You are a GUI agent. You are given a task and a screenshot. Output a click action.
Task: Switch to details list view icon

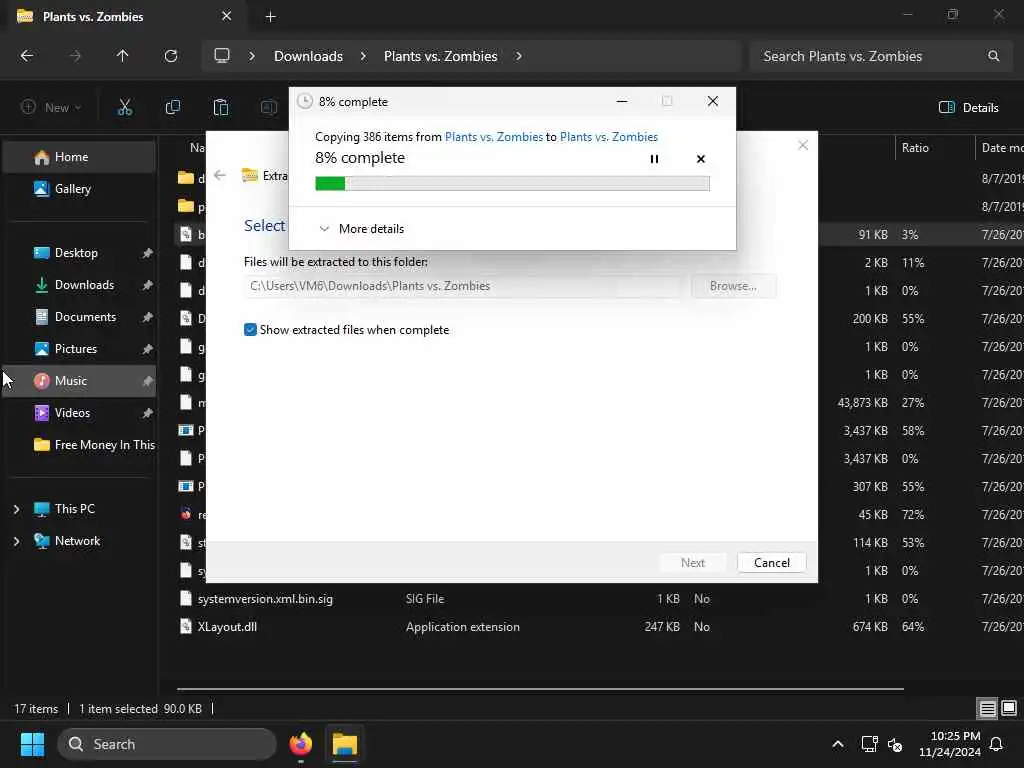point(987,708)
